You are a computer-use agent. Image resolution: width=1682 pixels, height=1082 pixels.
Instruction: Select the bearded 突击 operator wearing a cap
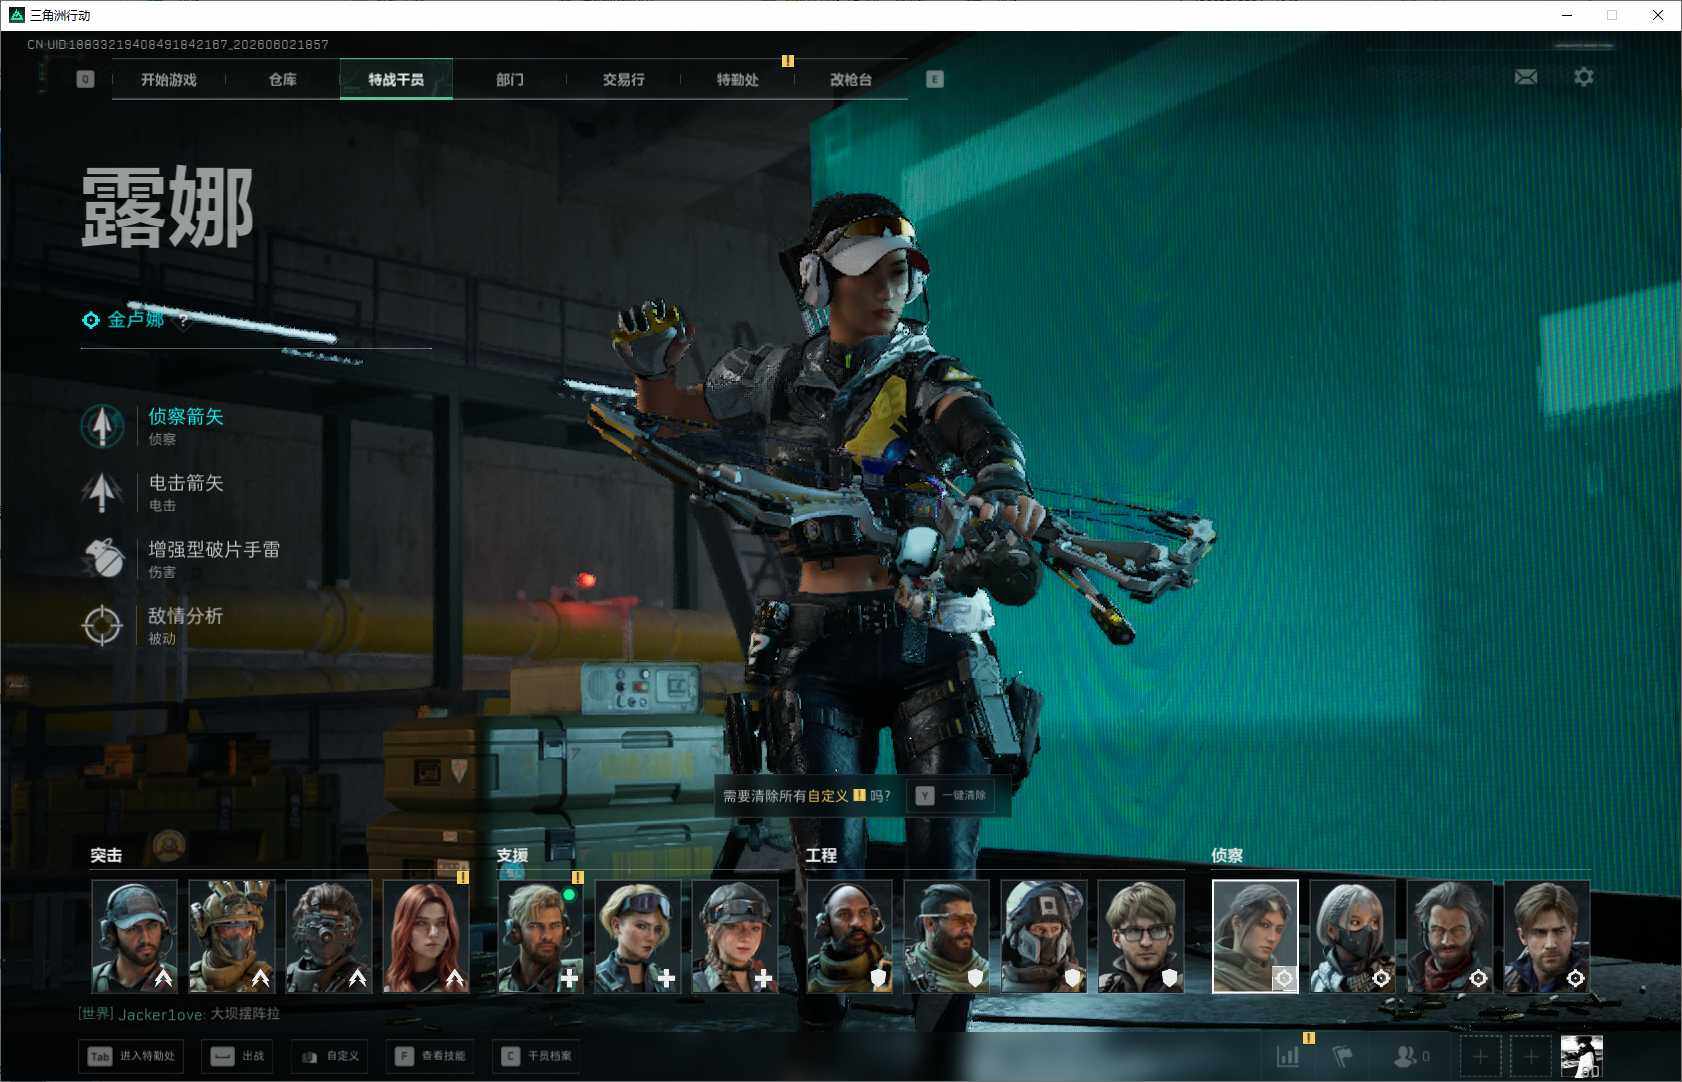pyautogui.click(x=134, y=936)
